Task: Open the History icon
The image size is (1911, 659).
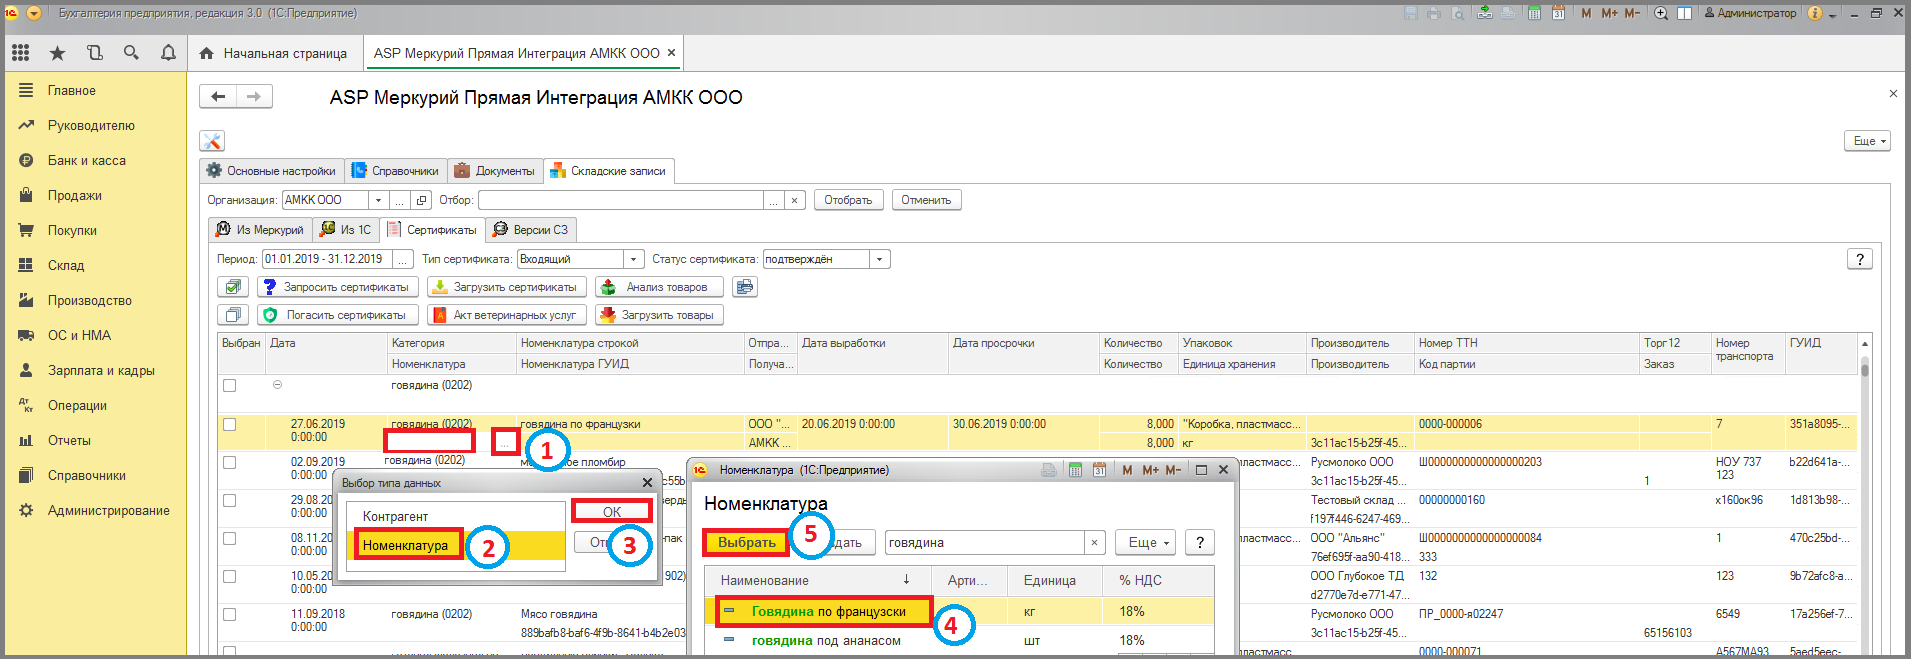Action: point(95,53)
